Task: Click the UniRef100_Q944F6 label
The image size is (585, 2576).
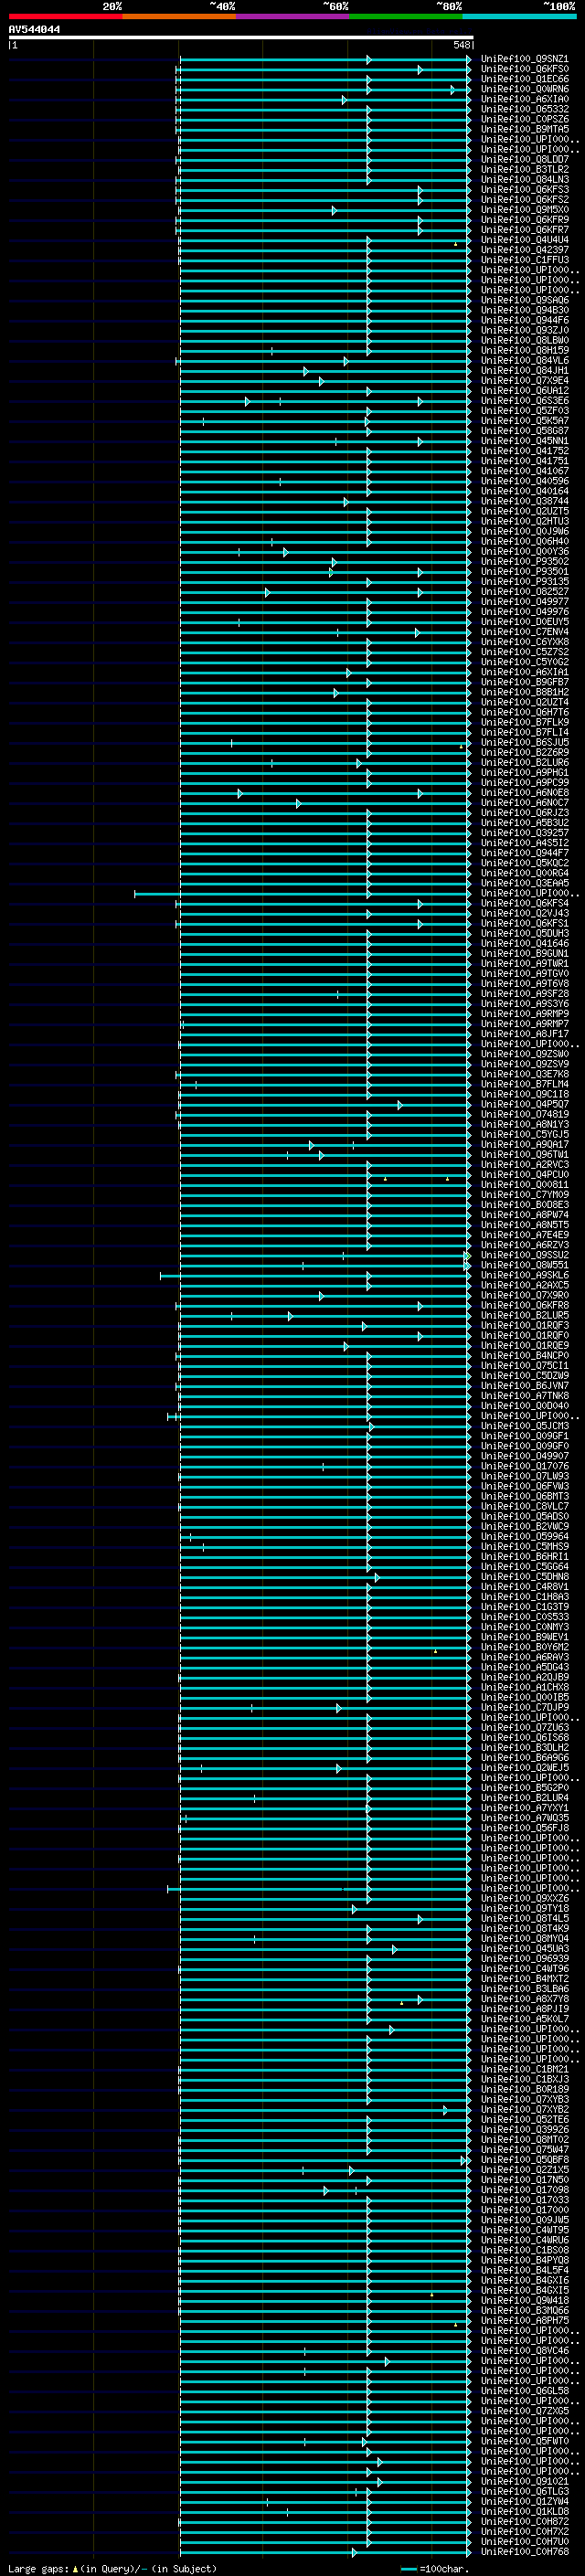Action: pos(524,321)
